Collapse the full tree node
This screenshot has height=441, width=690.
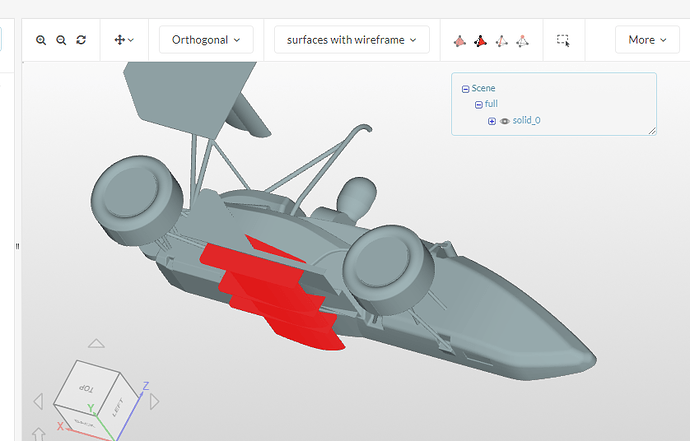pos(479,105)
